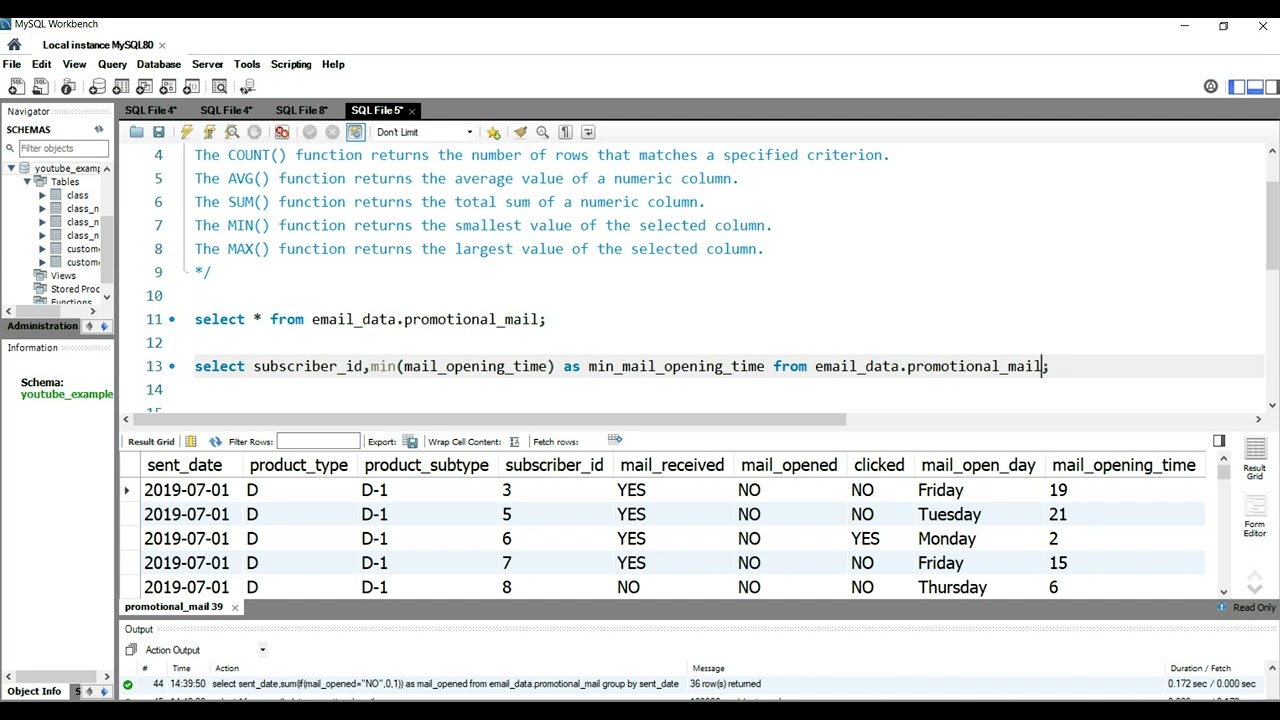Click the Filter objects input field
Viewport: 1280px width, 720px height.
[63, 148]
